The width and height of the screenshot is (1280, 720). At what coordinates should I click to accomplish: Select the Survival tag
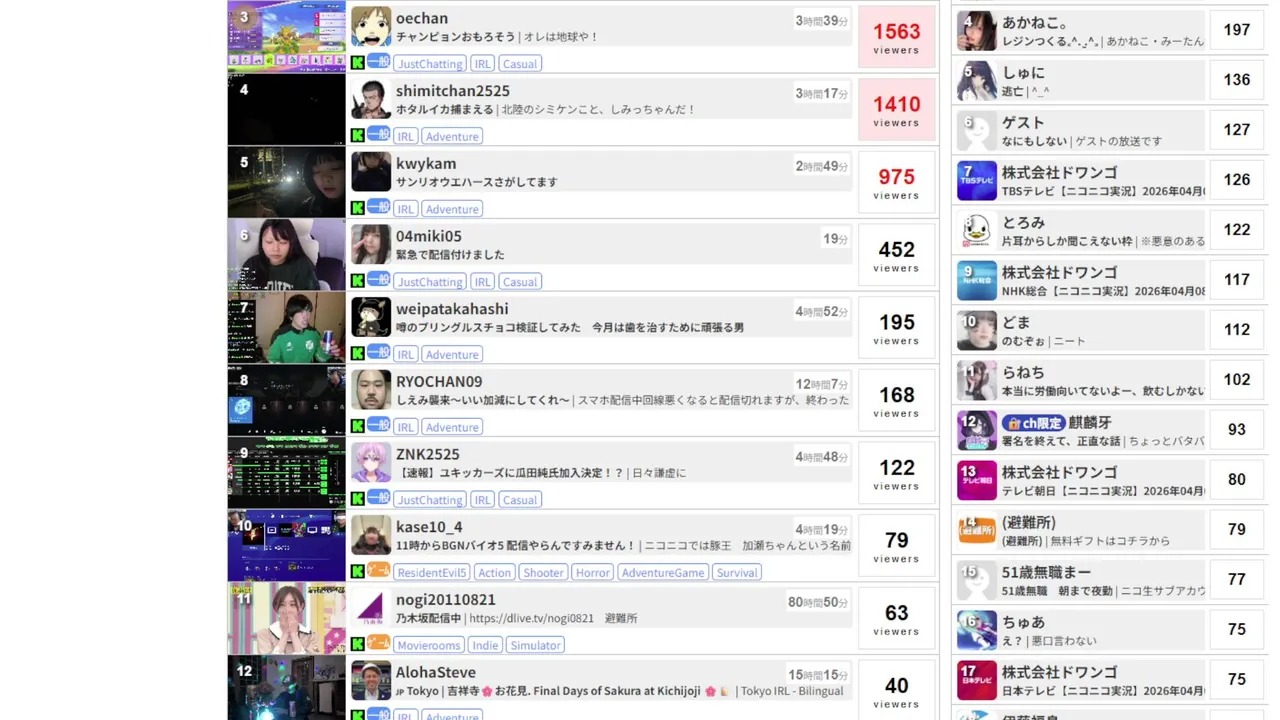tap(737, 573)
